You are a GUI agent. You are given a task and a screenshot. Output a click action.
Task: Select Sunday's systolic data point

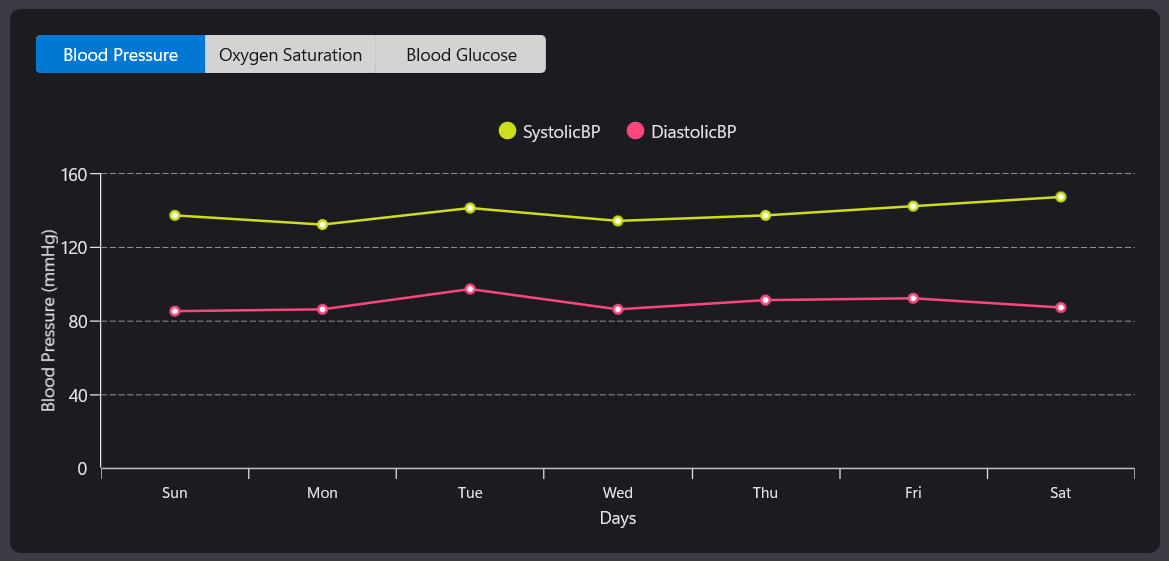pos(175,215)
